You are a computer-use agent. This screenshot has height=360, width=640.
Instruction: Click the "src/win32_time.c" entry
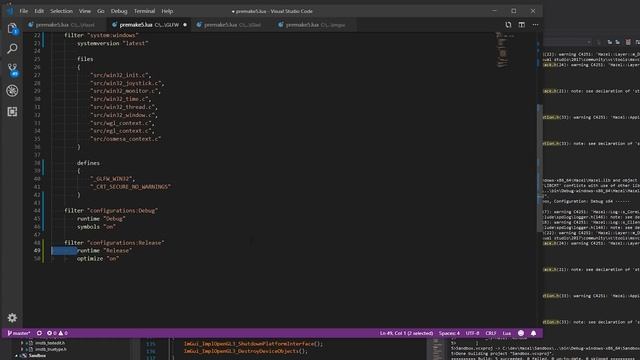pyautogui.click(x=120, y=99)
